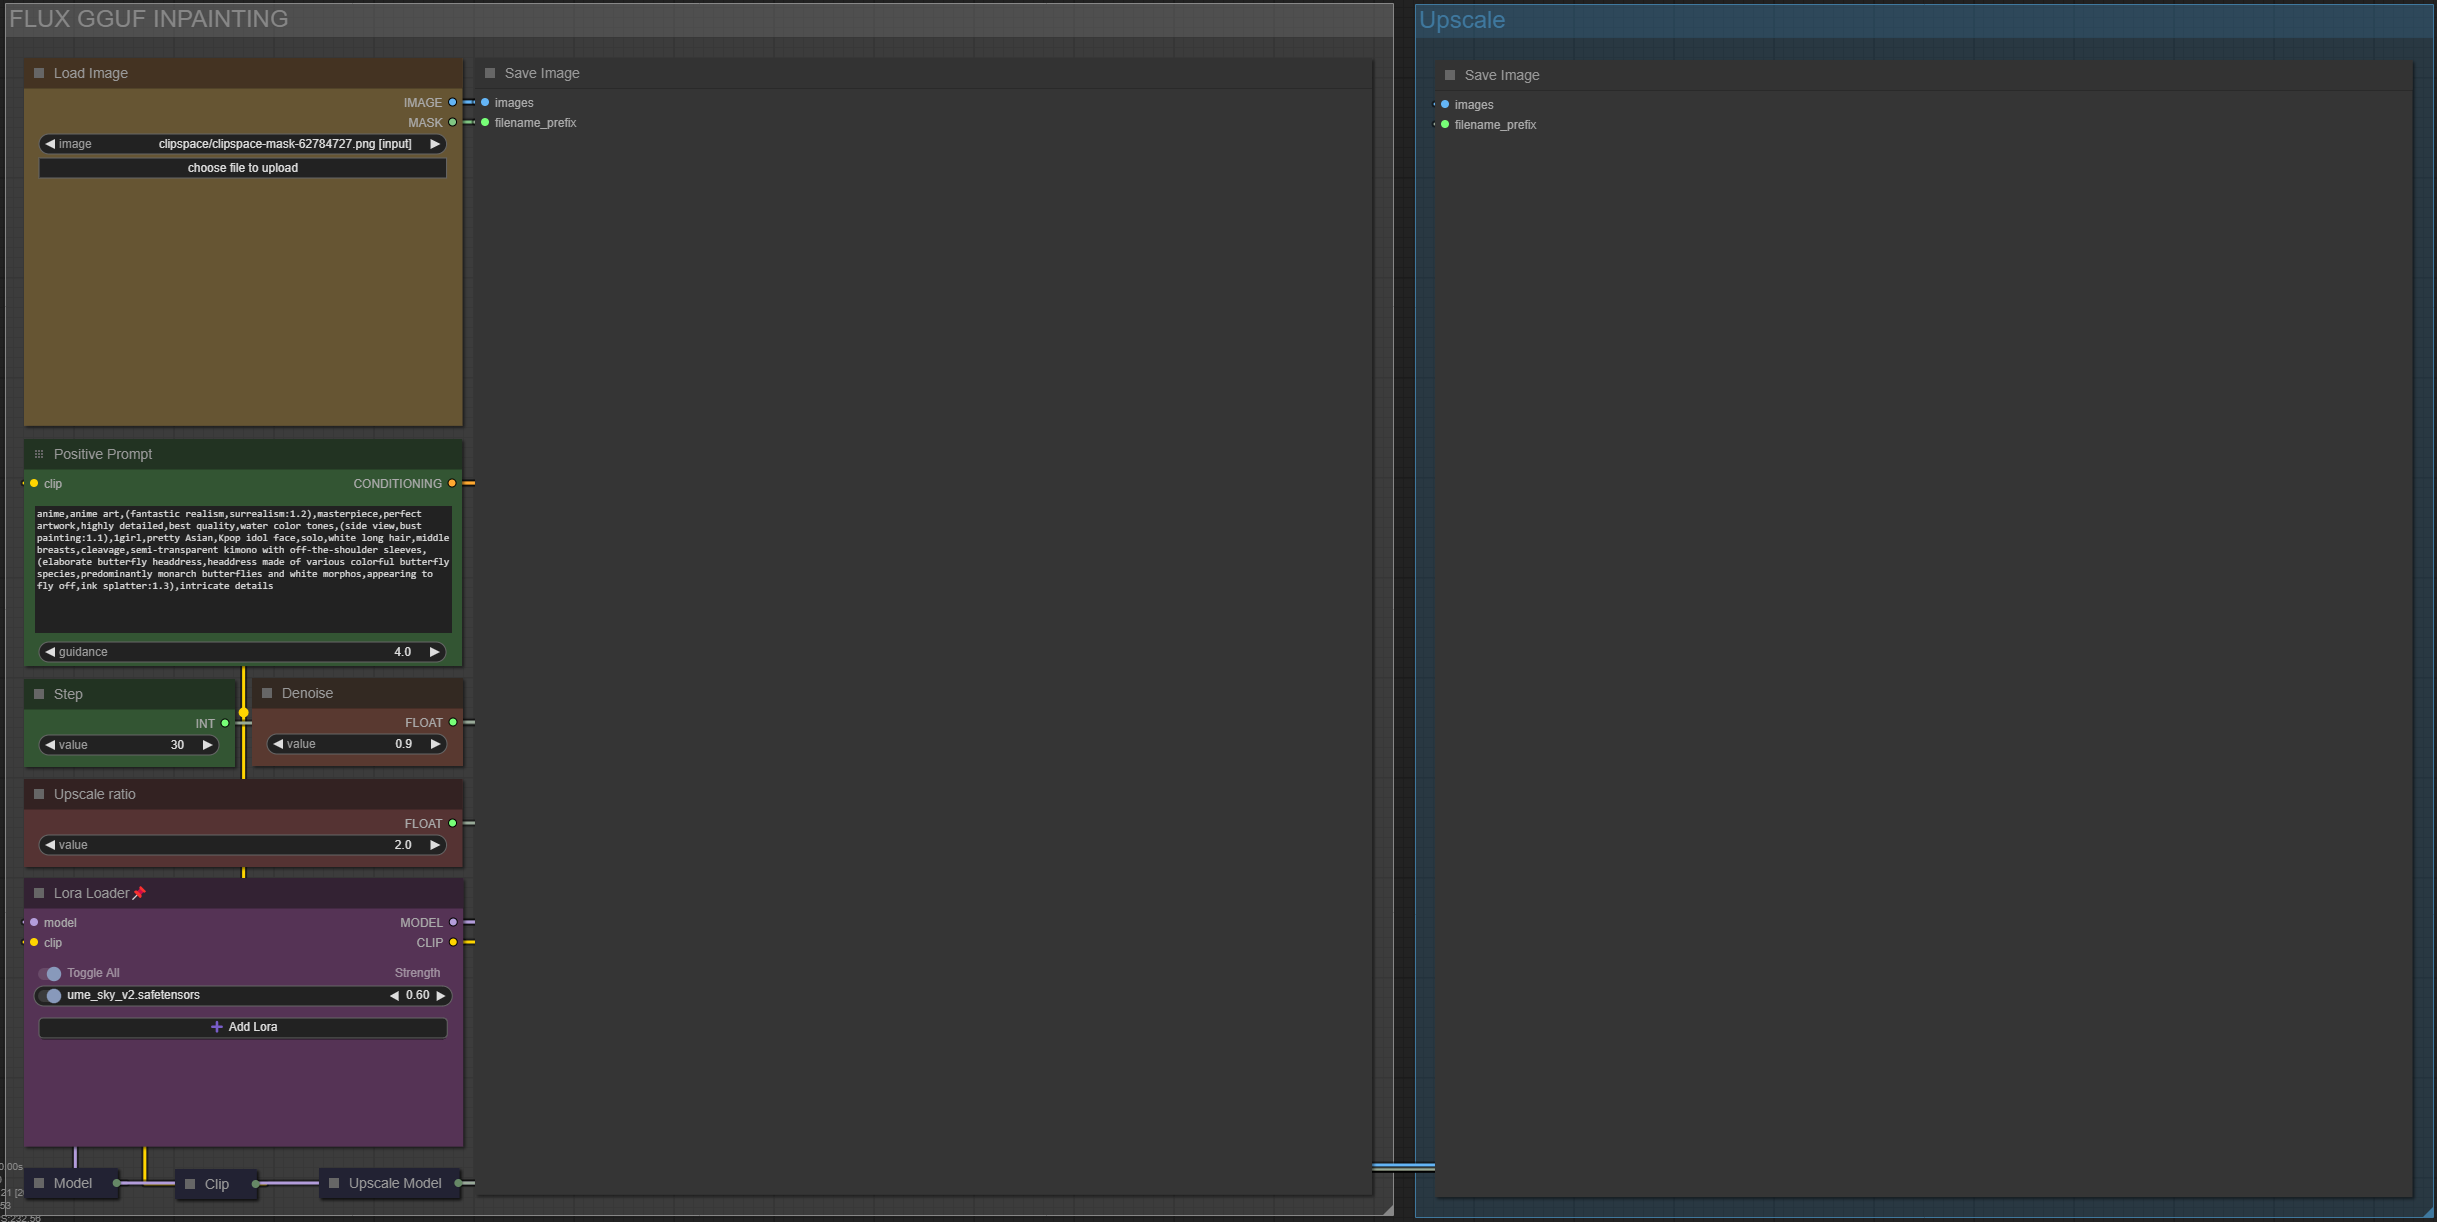
Task: Collapse the Load Image node via its dot
Action: click(x=40, y=73)
